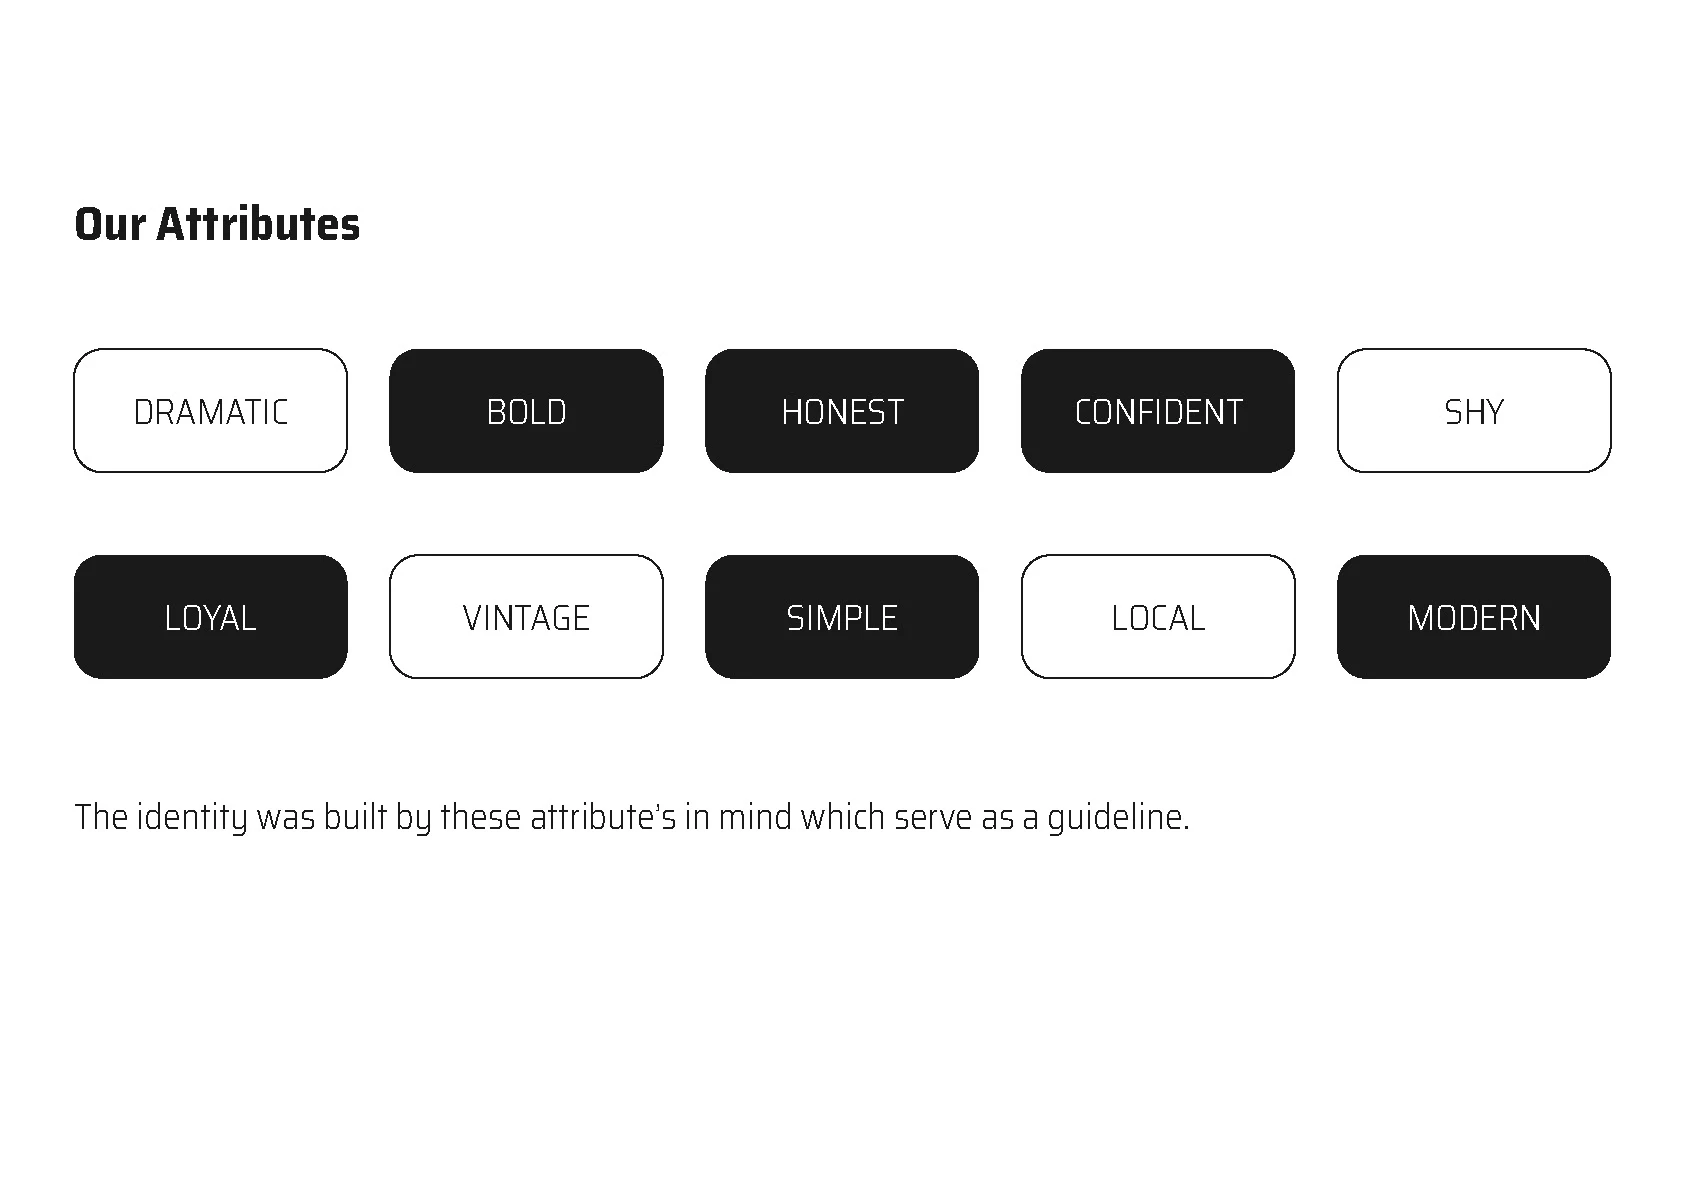Click the MODERN attribute button
Screen dimensions: 1685x1191
tap(1474, 617)
